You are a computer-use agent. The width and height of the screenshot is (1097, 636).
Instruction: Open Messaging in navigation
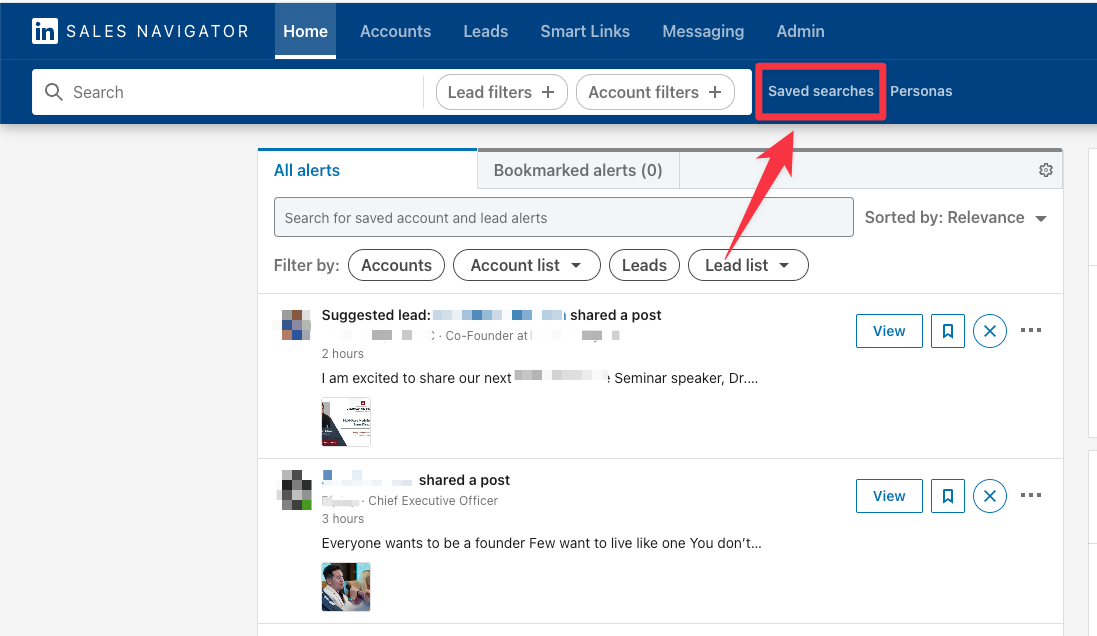[x=703, y=31]
